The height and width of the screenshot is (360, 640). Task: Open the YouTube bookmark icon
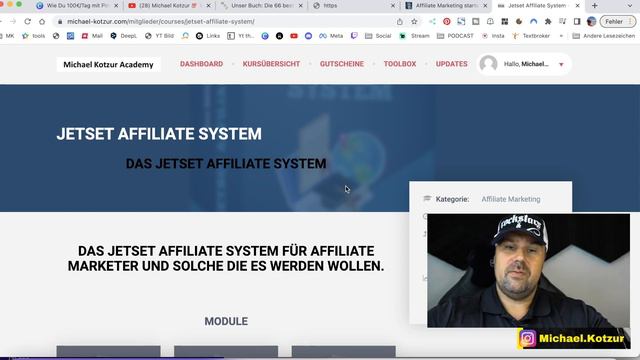tap(294, 36)
